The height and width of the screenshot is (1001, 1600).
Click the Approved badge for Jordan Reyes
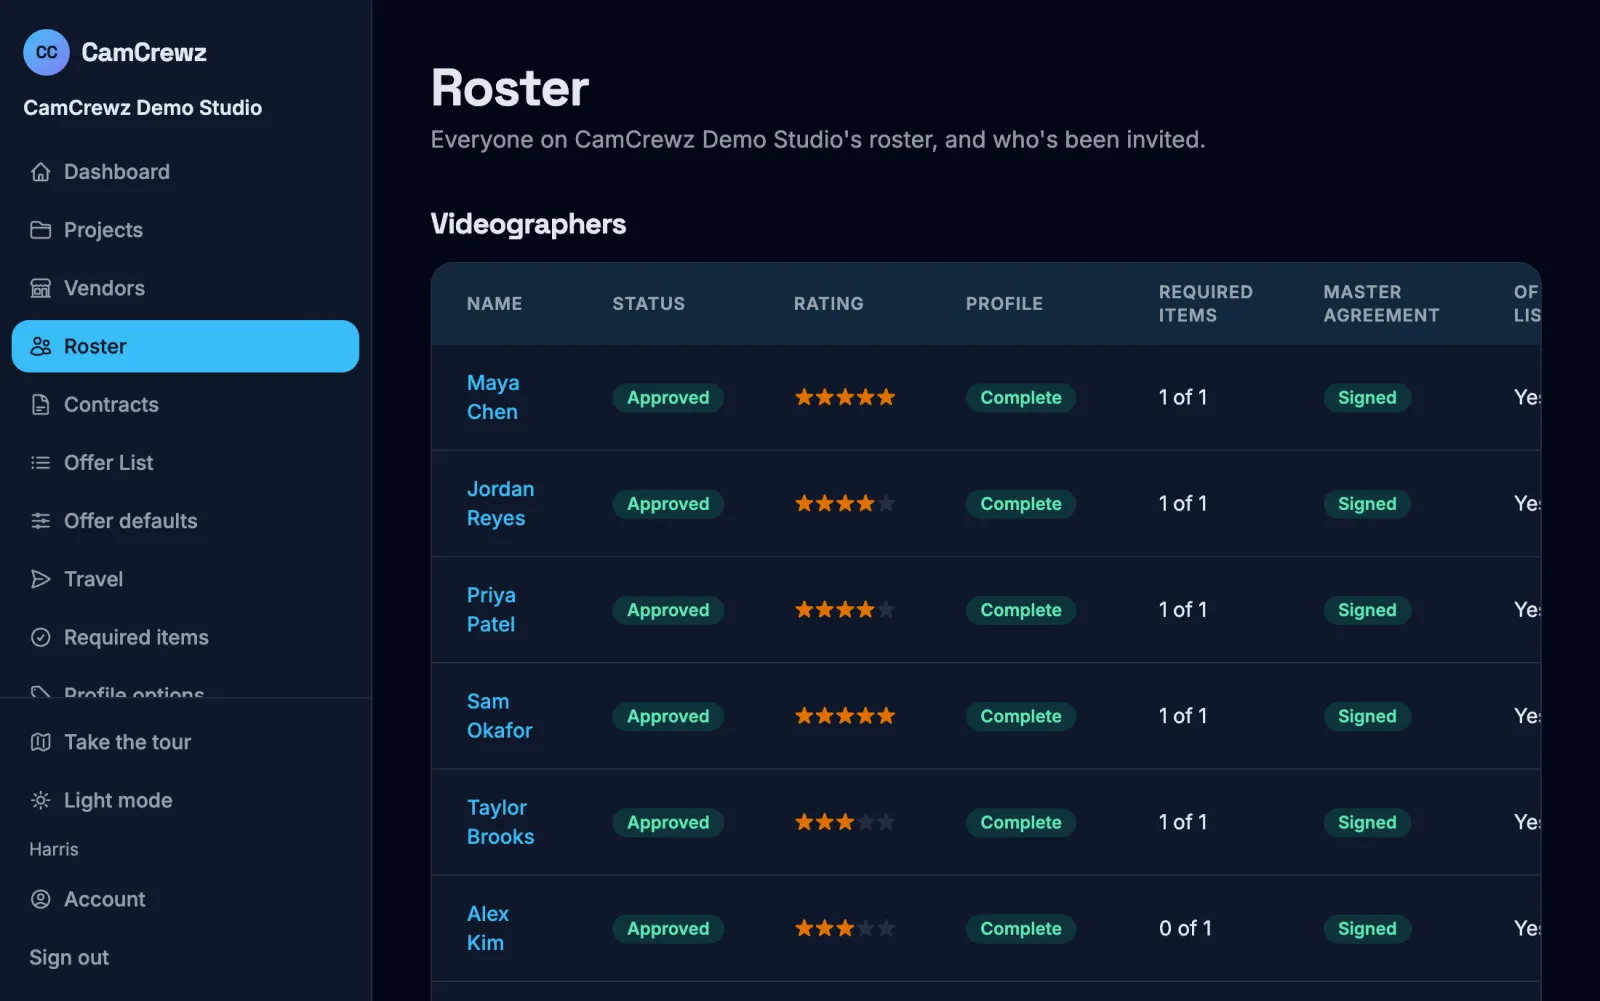coord(668,504)
